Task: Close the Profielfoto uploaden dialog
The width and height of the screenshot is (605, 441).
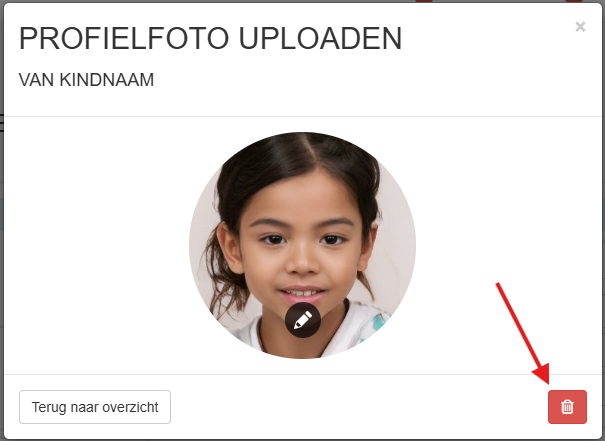Action: click(x=580, y=27)
